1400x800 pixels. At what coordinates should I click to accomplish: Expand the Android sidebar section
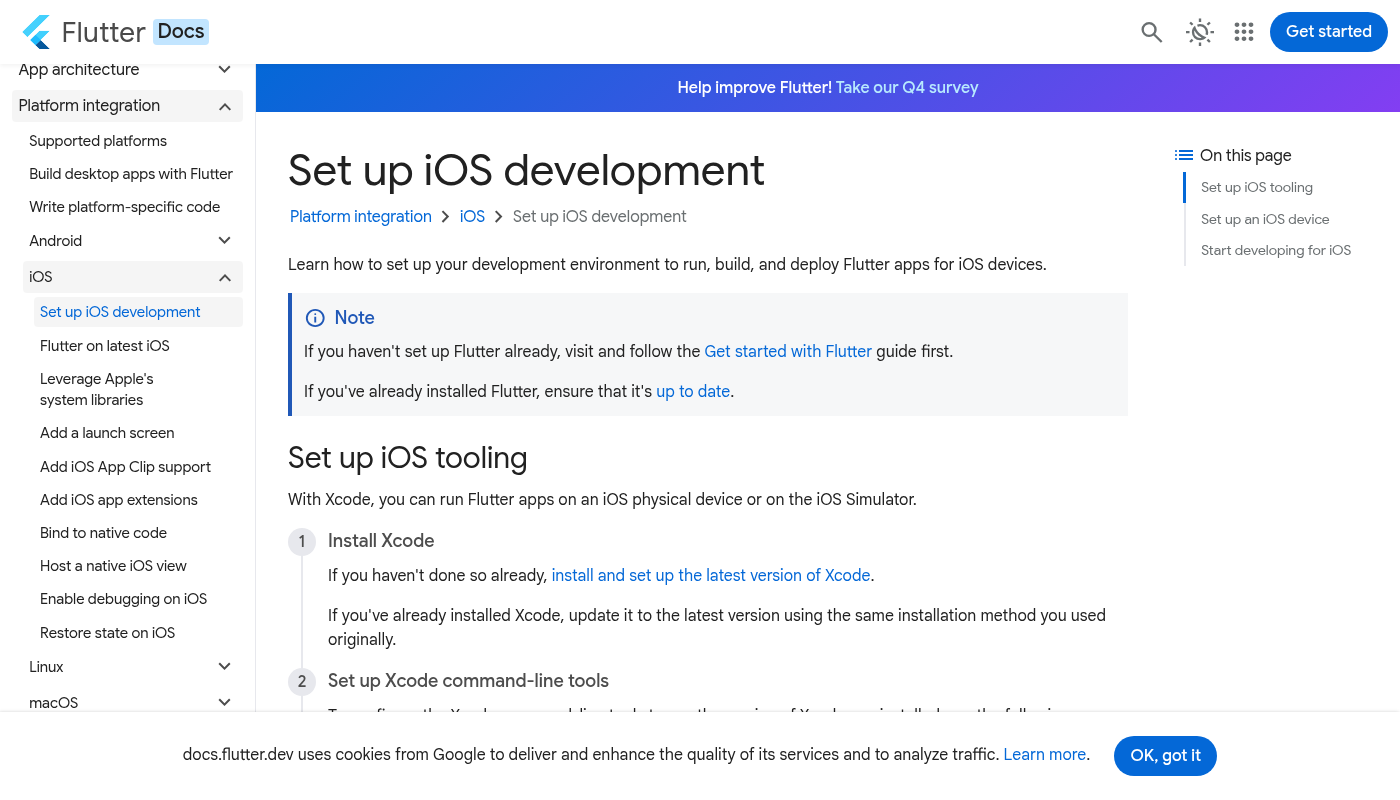(x=225, y=241)
